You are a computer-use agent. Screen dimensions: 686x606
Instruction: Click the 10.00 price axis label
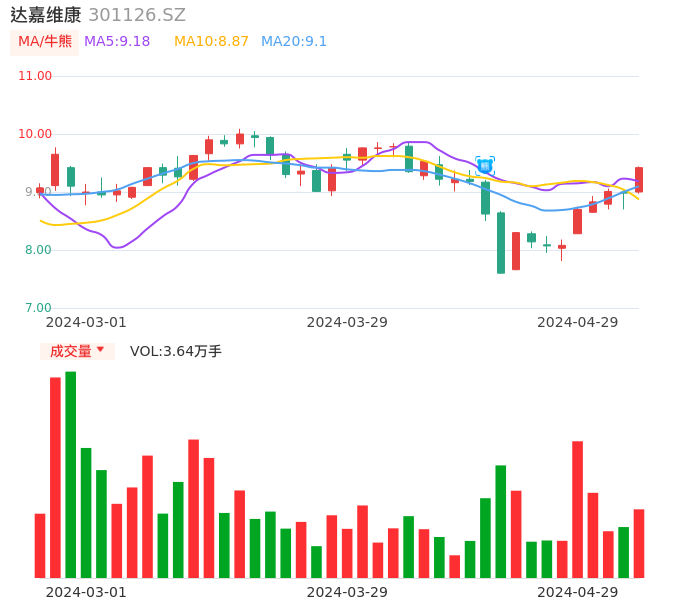(36, 134)
